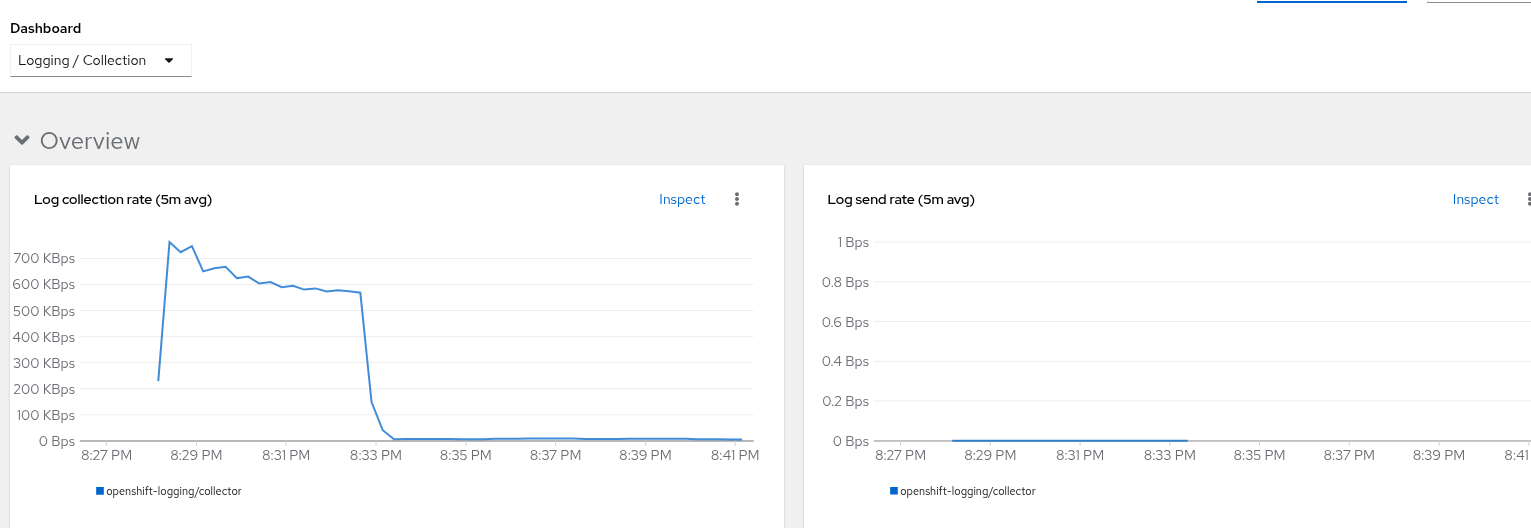Viewport: 1531px width, 528px height.
Task: Click the 8:33 PM label on collection chart
Action: pos(376,455)
